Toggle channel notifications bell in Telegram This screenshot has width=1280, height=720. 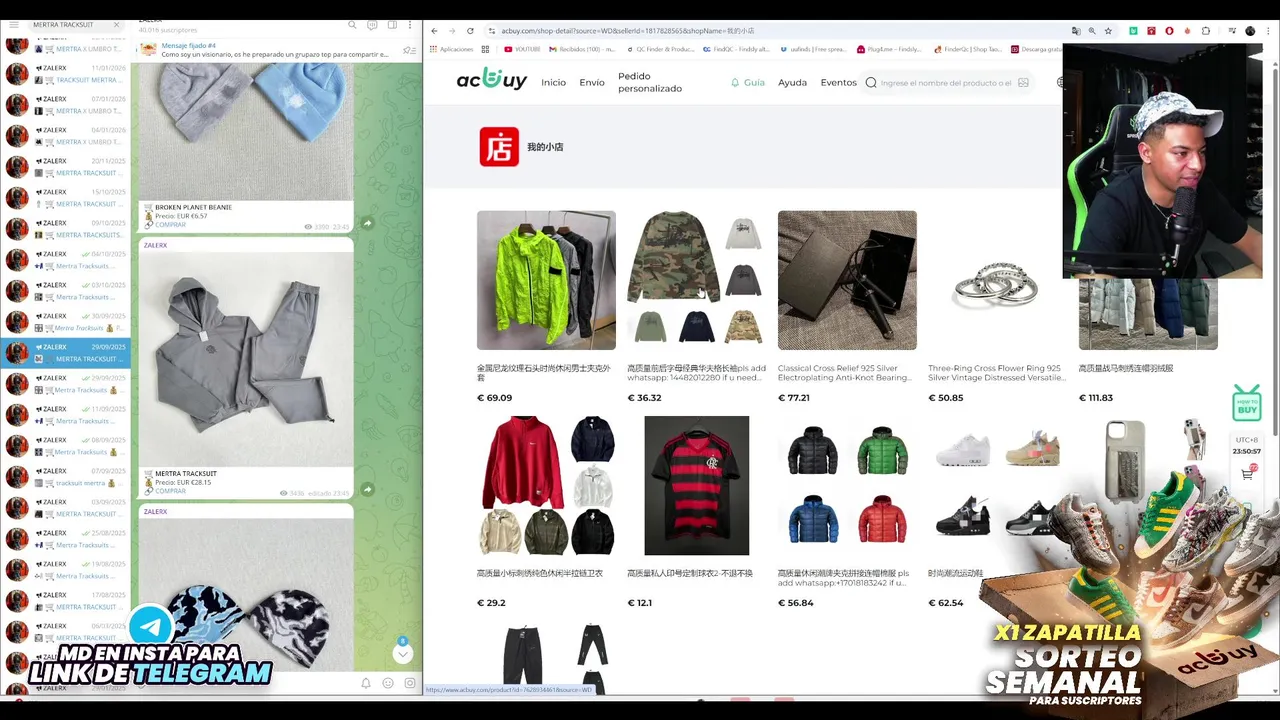[366, 683]
